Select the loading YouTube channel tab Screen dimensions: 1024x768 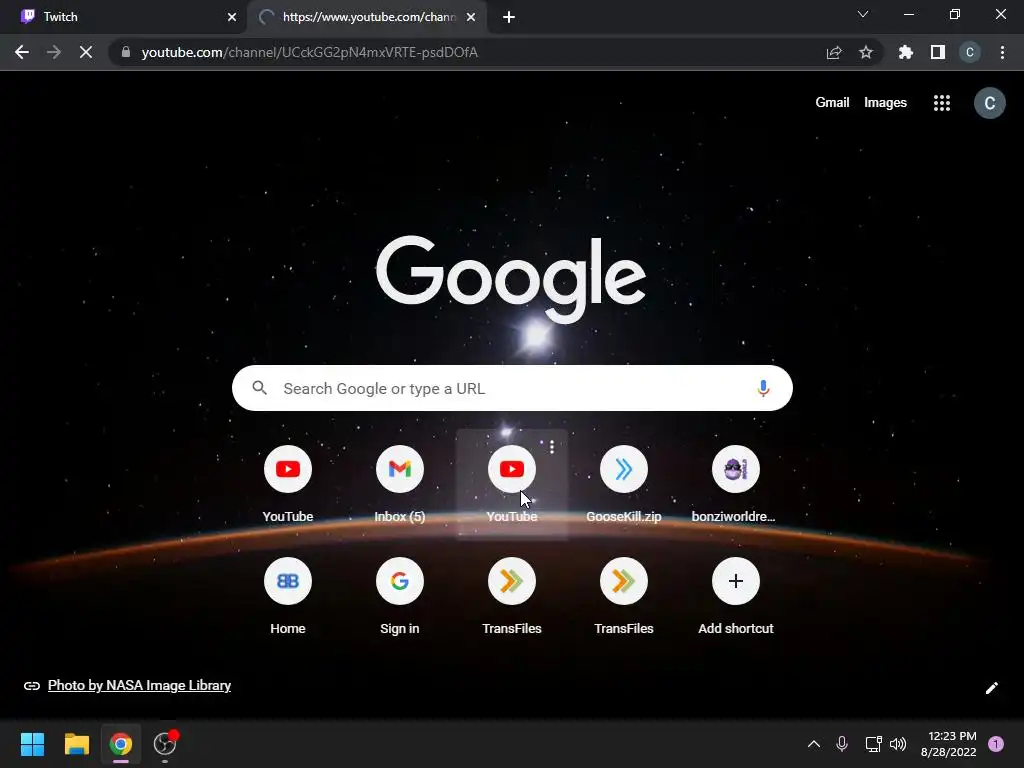(x=366, y=17)
